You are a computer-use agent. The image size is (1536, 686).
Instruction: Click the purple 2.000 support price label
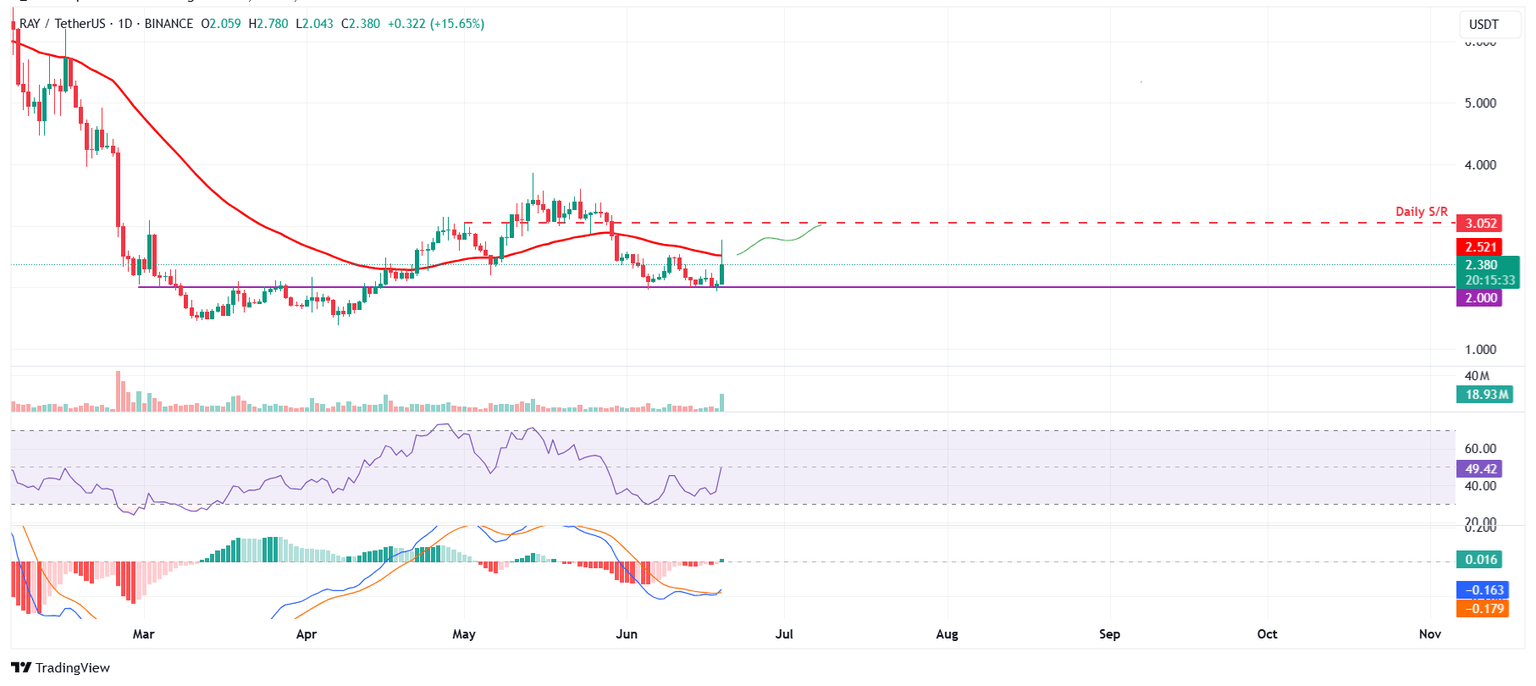coord(1478,298)
